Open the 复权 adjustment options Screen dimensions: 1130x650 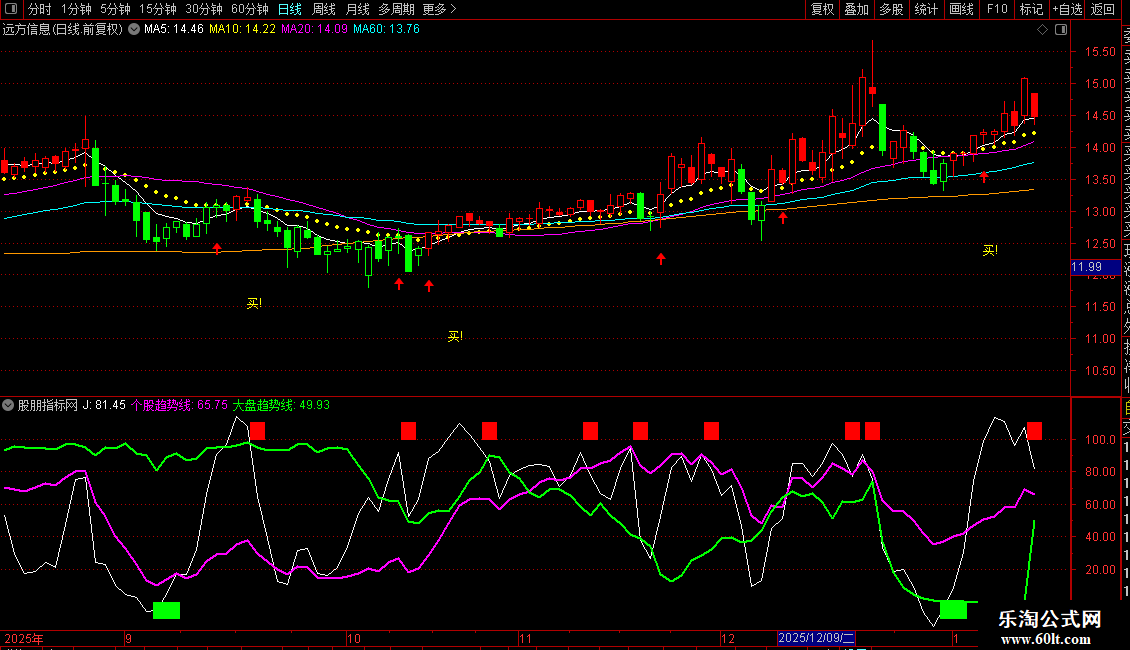coord(822,9)
